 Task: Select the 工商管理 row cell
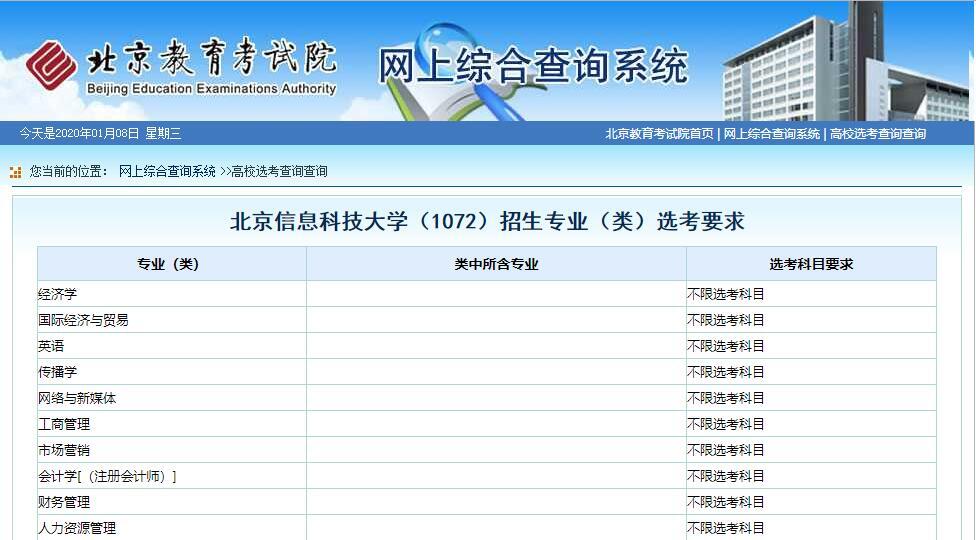172,424
